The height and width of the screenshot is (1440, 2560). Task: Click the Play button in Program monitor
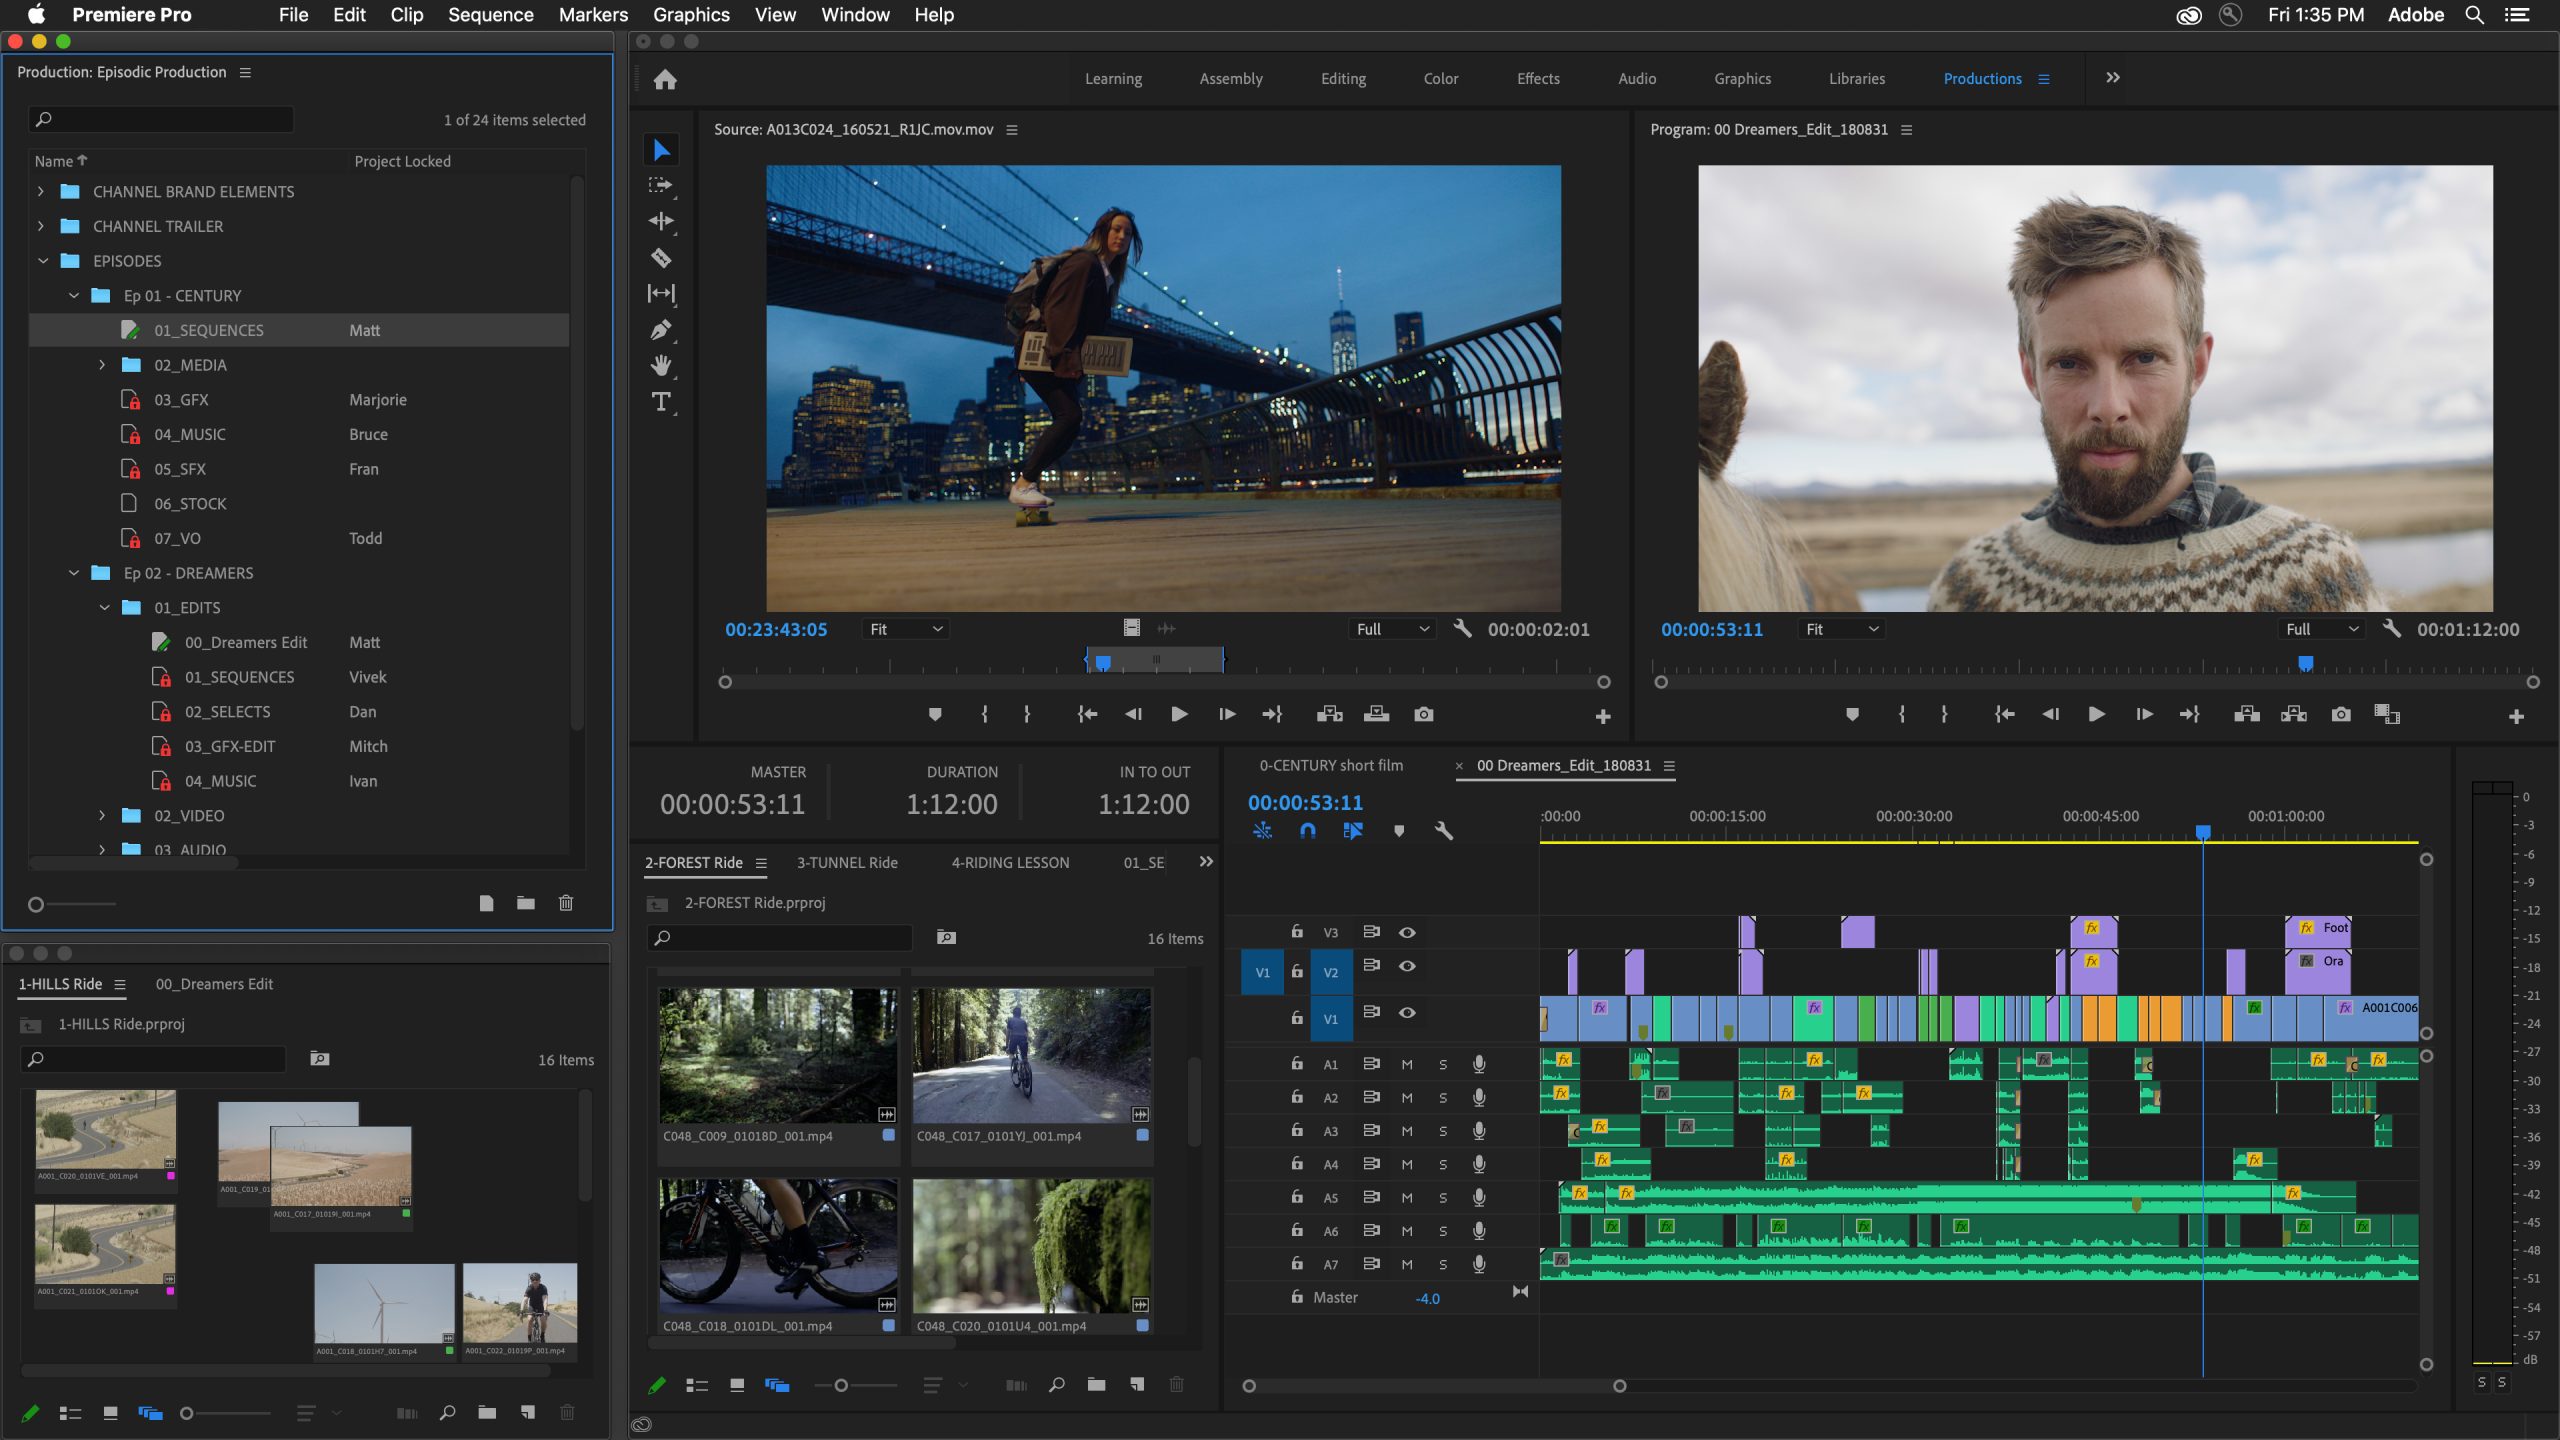(x=2094, y=714)
